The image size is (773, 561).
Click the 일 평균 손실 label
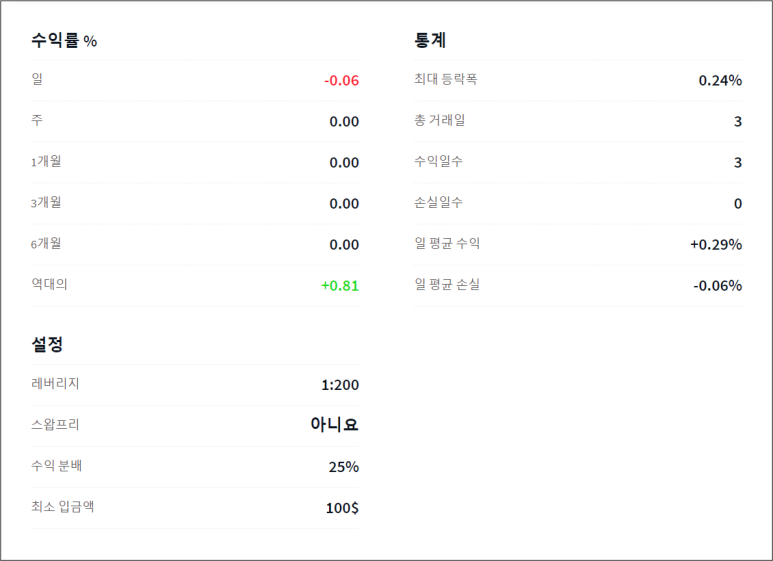tap(447, 284)
